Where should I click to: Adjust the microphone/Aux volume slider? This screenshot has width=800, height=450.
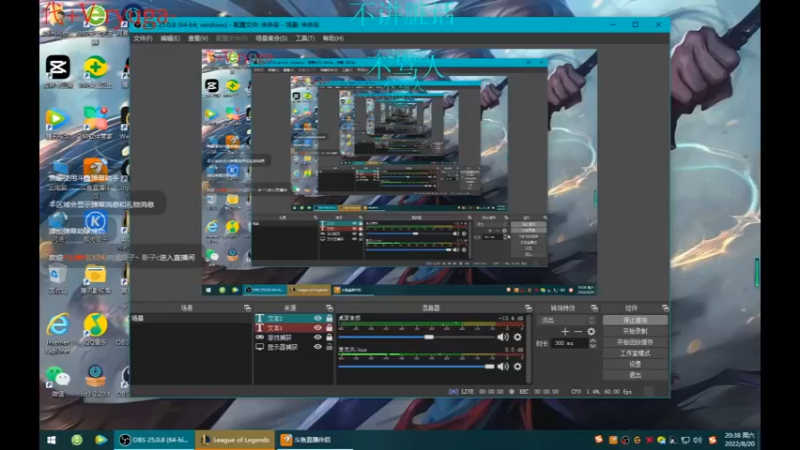click(416, 366)
